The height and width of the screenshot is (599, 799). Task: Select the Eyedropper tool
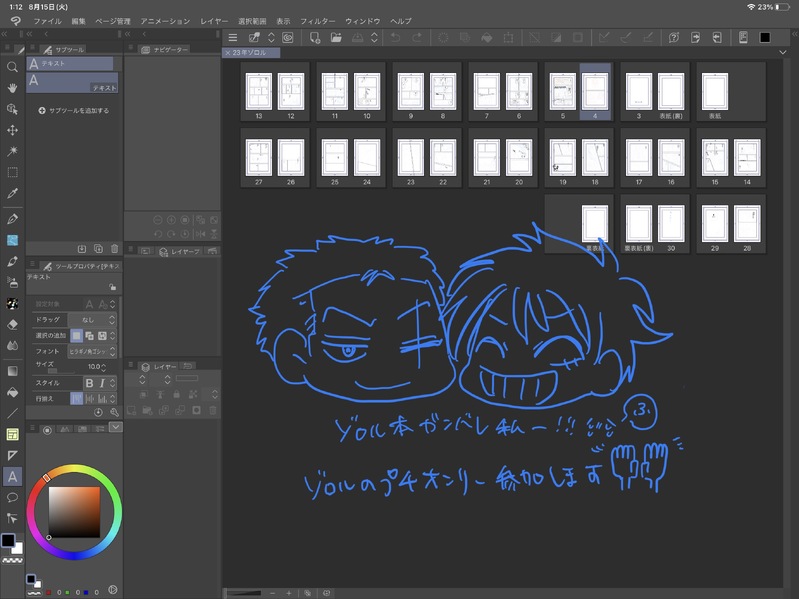12,193
